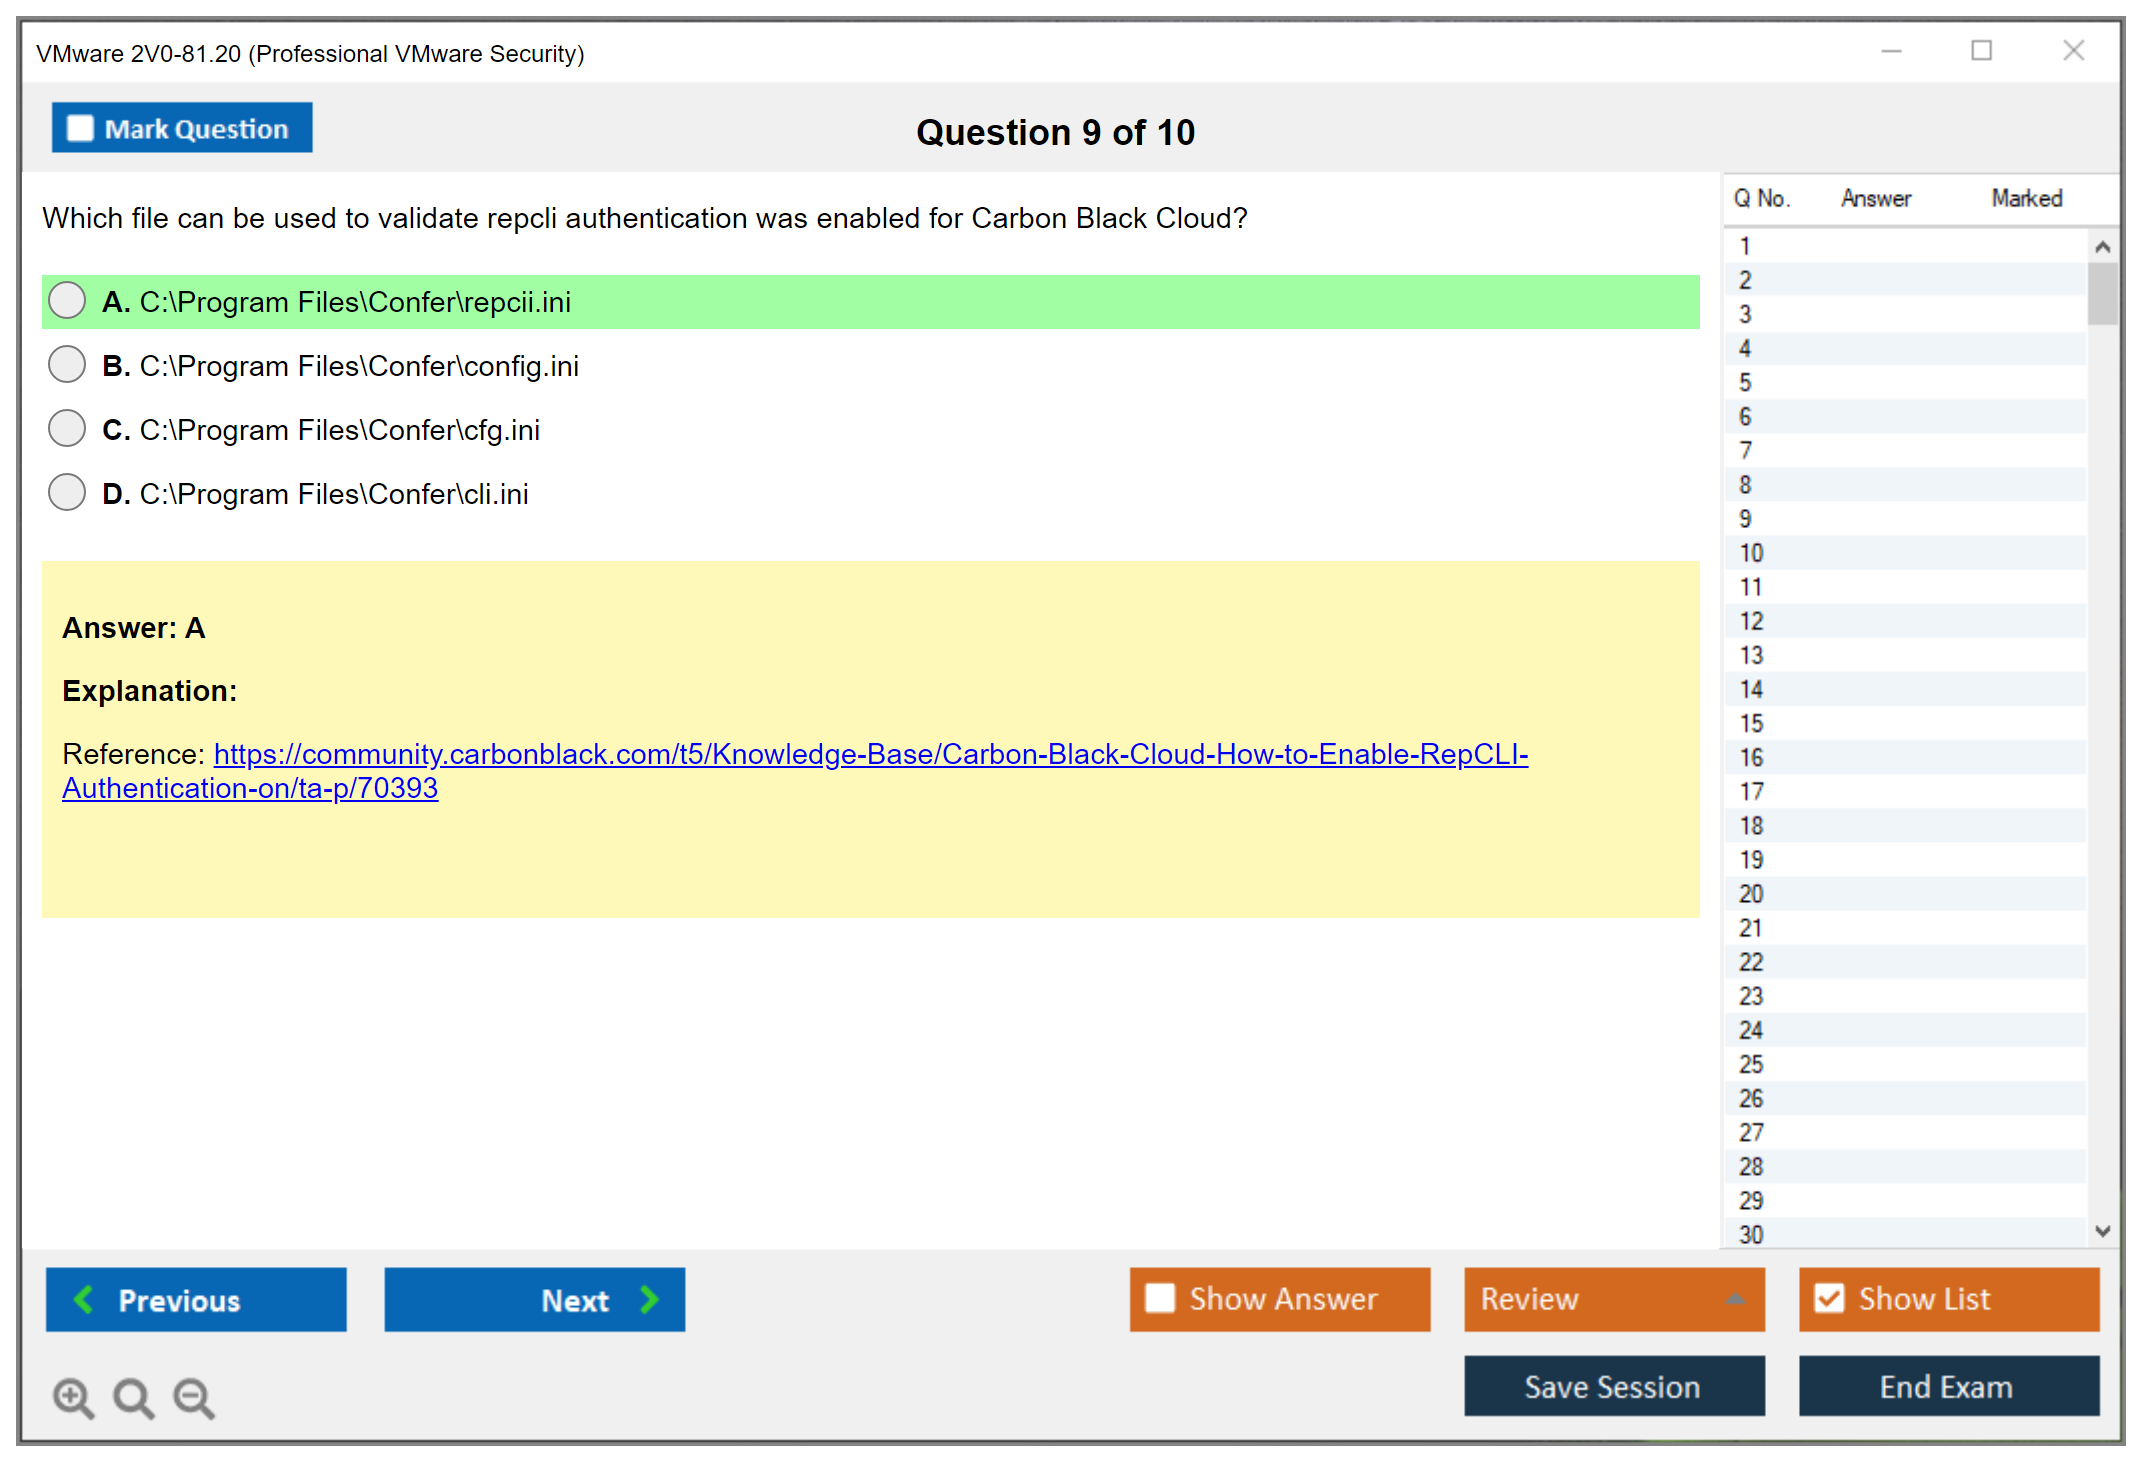The image size is (2150, 1470).
Task: Click the green right arrow on Next
Action: click(649, 1299)
